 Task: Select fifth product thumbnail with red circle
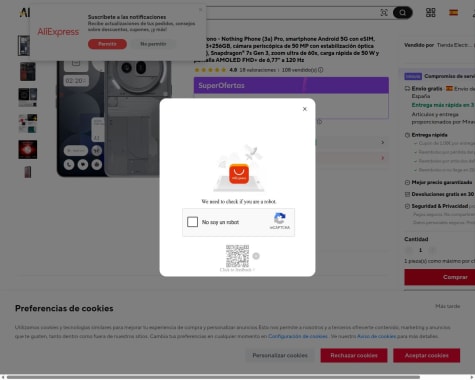28,149
